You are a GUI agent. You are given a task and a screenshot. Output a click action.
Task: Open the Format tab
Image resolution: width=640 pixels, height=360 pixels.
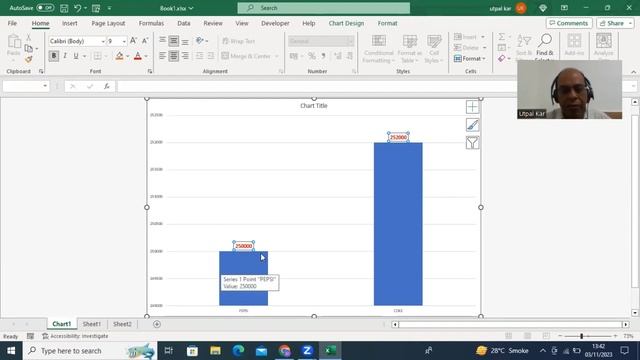(x=387, y=23)
